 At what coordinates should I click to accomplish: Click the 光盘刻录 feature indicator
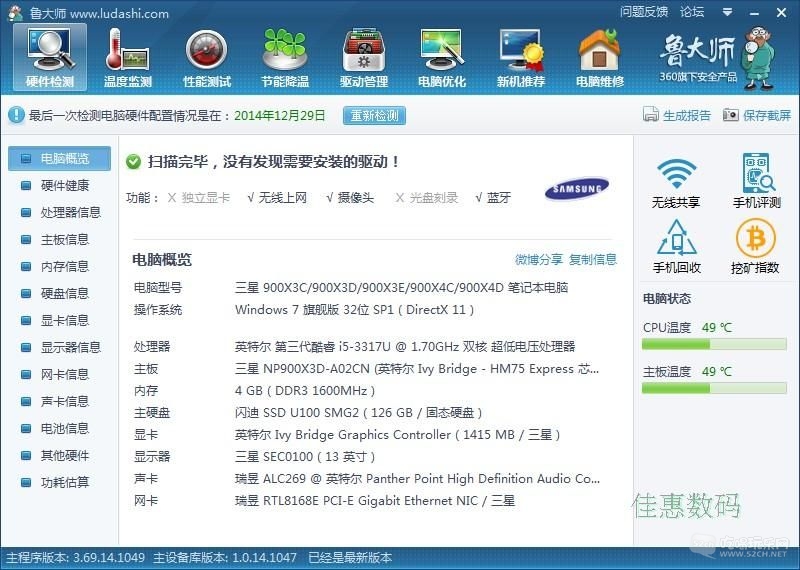click(427, 197)
